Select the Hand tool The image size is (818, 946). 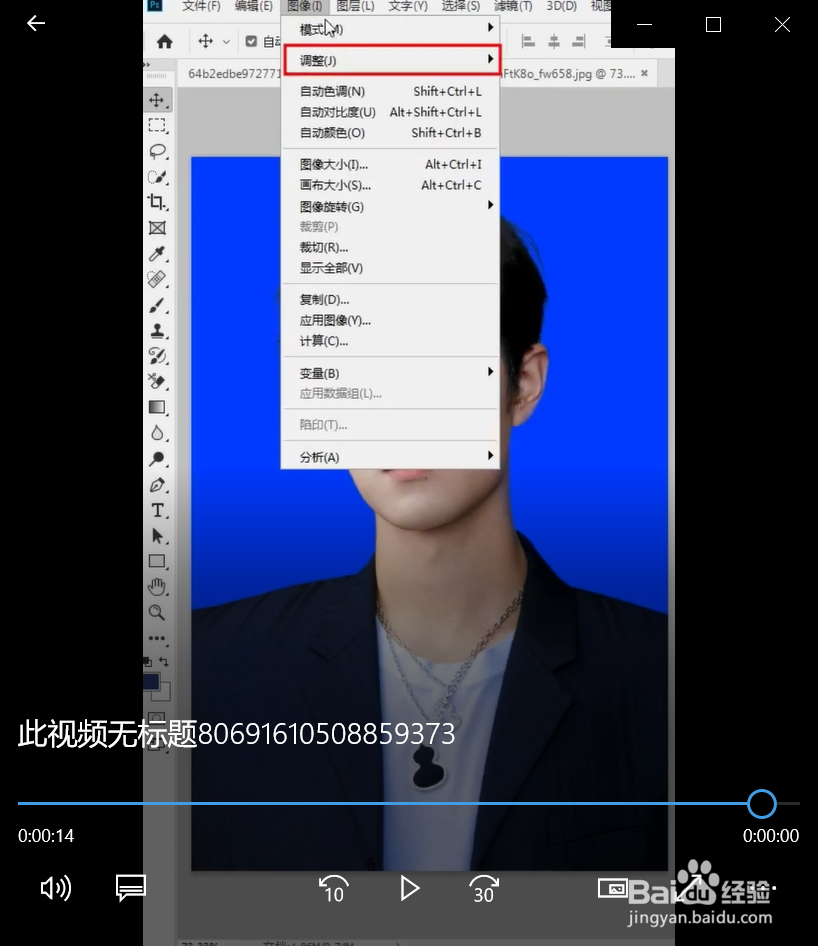pyautogui.click(x=158, y=586)
